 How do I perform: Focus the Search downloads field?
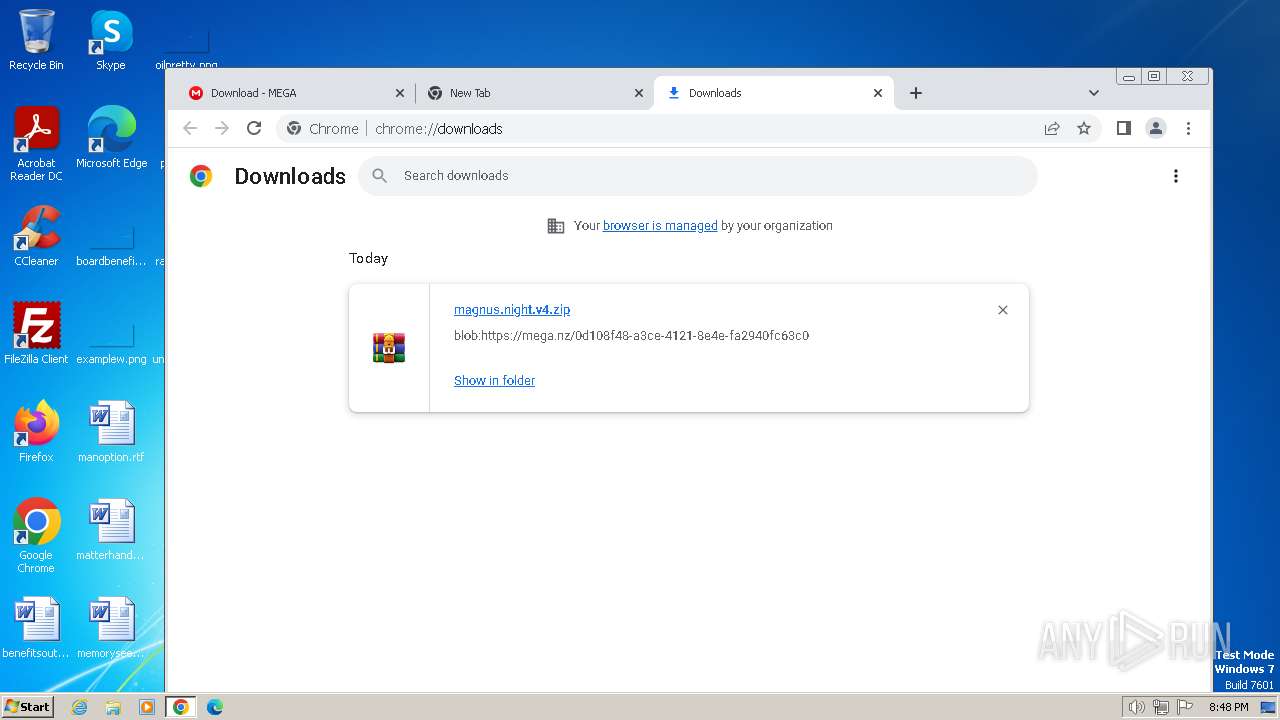point(698,176)
